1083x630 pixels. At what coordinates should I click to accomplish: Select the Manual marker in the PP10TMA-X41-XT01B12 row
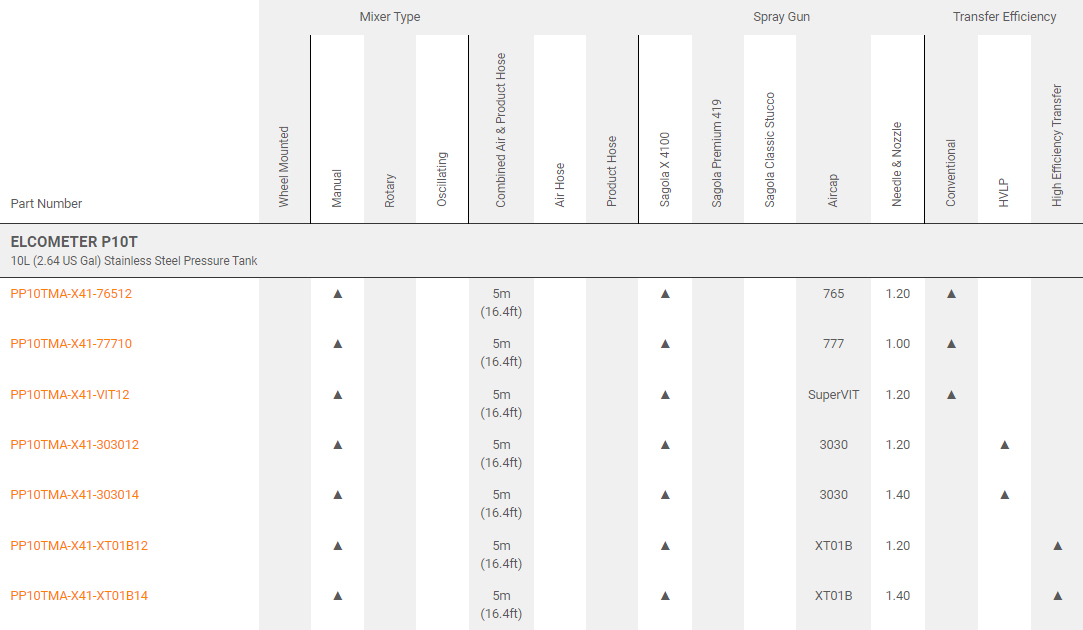point(338,546)
